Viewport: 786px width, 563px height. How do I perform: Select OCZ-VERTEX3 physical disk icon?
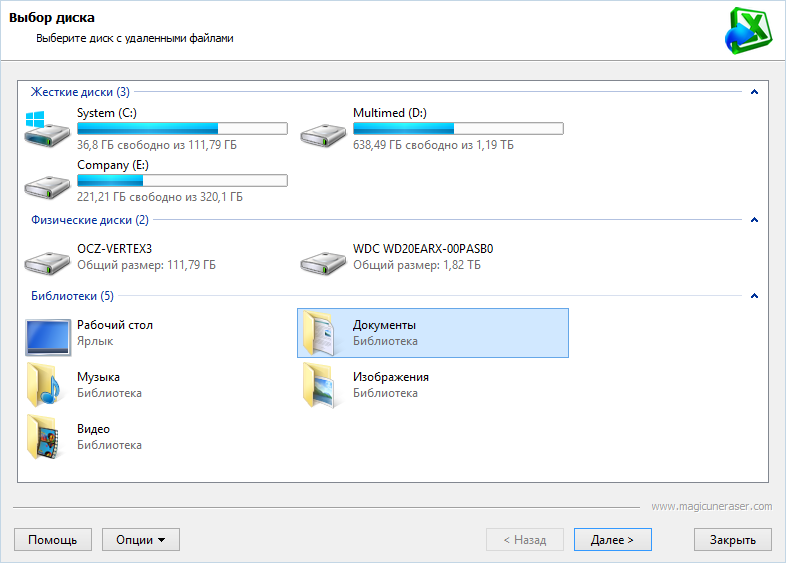tap(48, 259)
